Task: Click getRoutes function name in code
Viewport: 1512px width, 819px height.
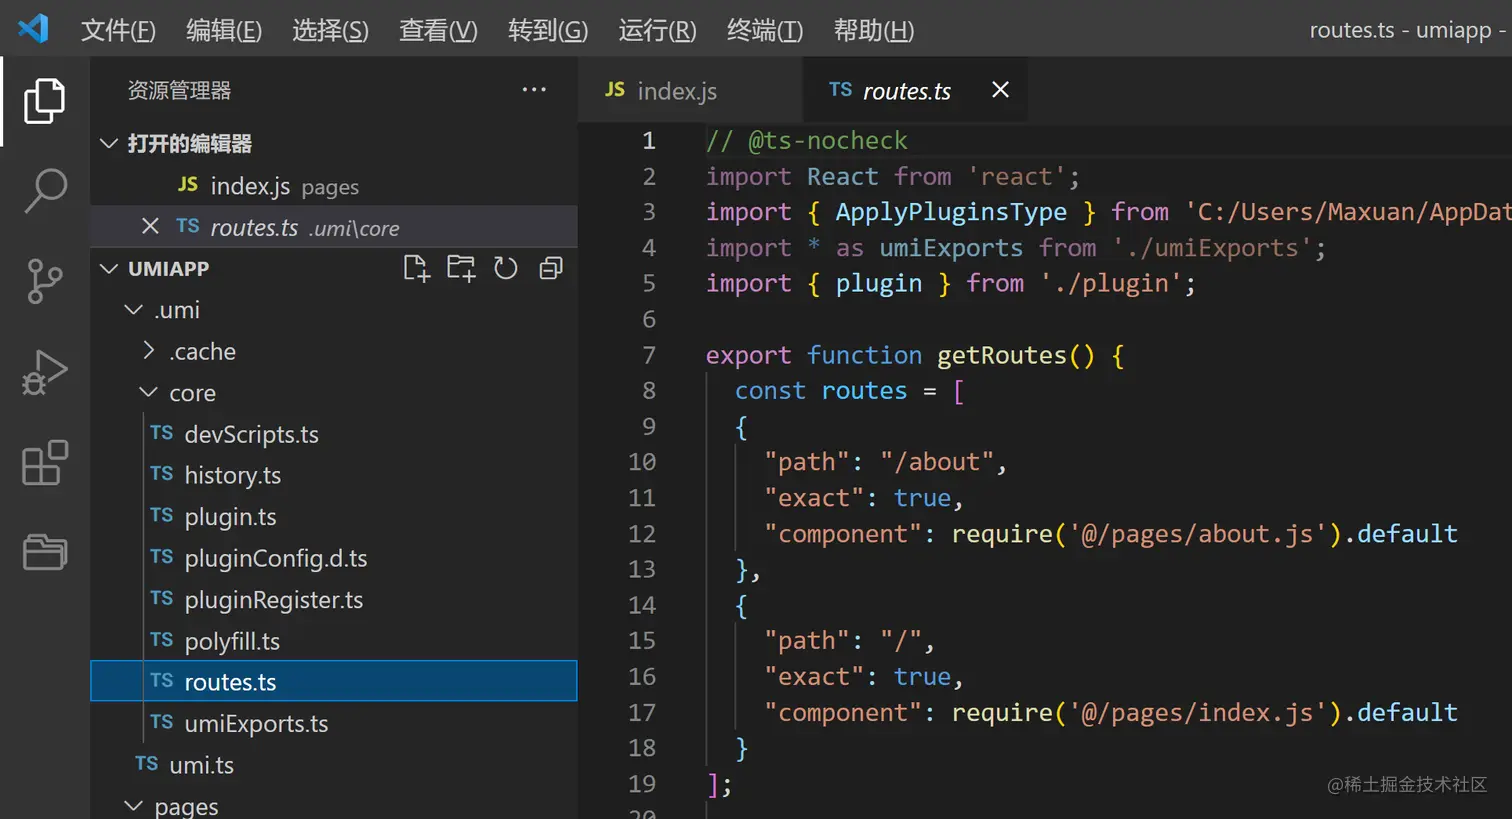Action: pyautogui.click(x=1001, y=355)
